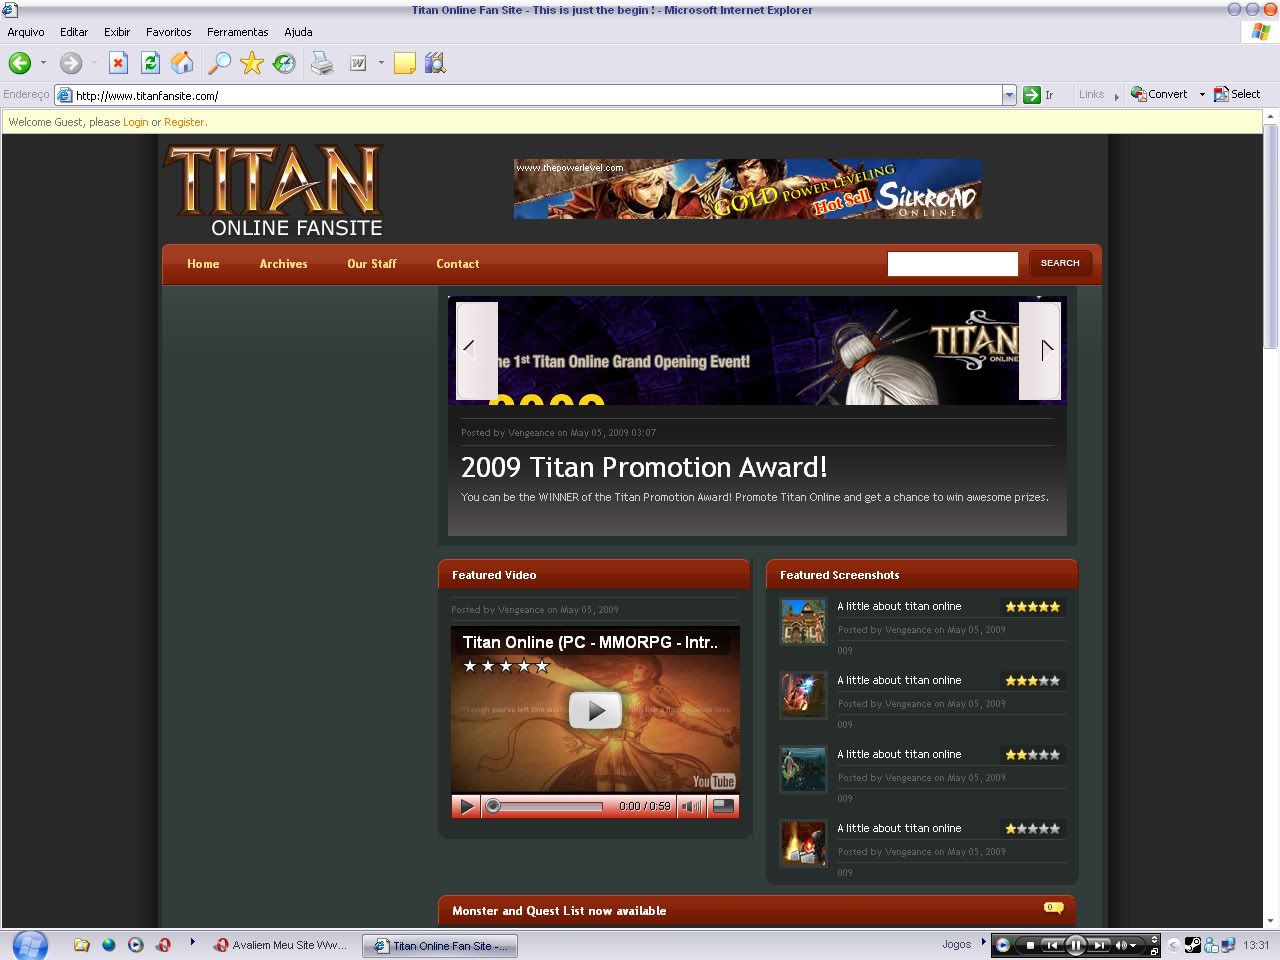The height and width of the screenshot is (960, 1280).
Task: Click the grey Forward arrow button
Action: click(70, 63)
